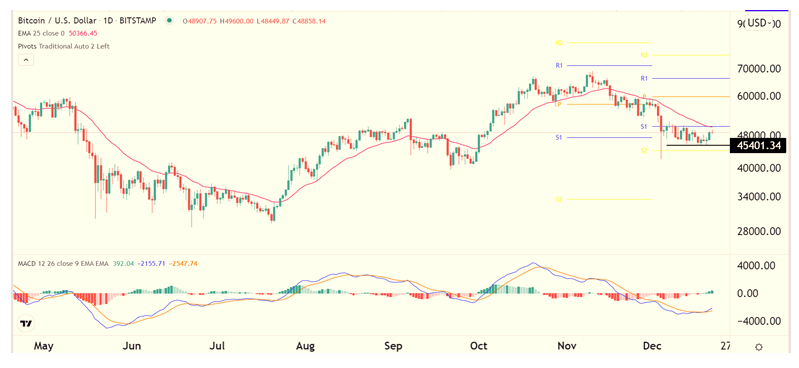Image resolution: width=799 pixels, height=368 pixels.
Task: Click the Jul label on time axis
Action: click(218, 347)
